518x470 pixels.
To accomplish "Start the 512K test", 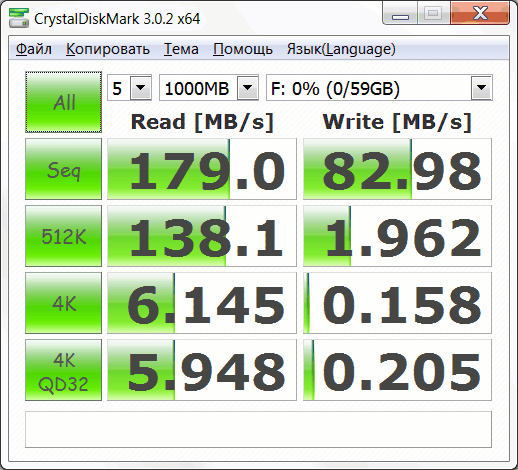I will [x=63, y=236].
